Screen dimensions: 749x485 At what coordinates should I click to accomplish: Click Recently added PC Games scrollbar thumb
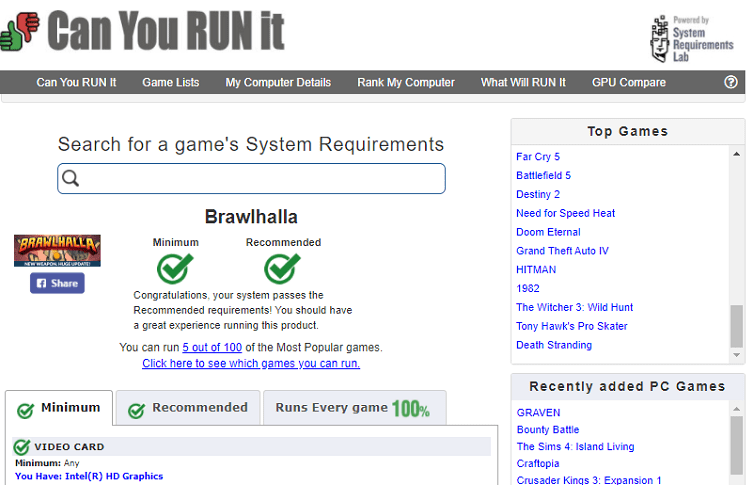[x=736, y=445]
